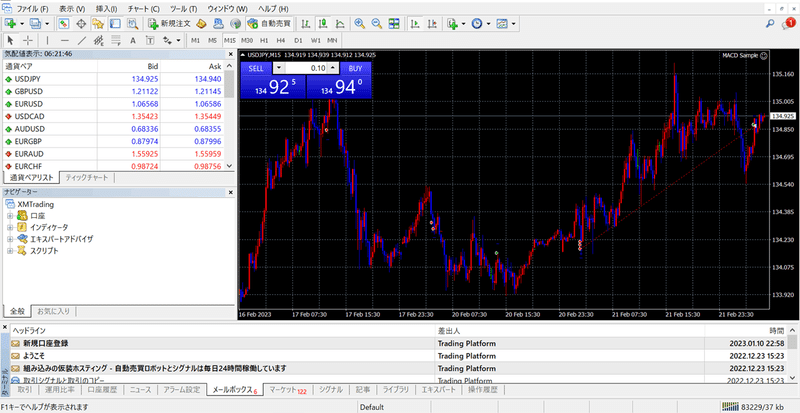
Task: Click the MQL5 community people icon
Action: tap(218, 23)
